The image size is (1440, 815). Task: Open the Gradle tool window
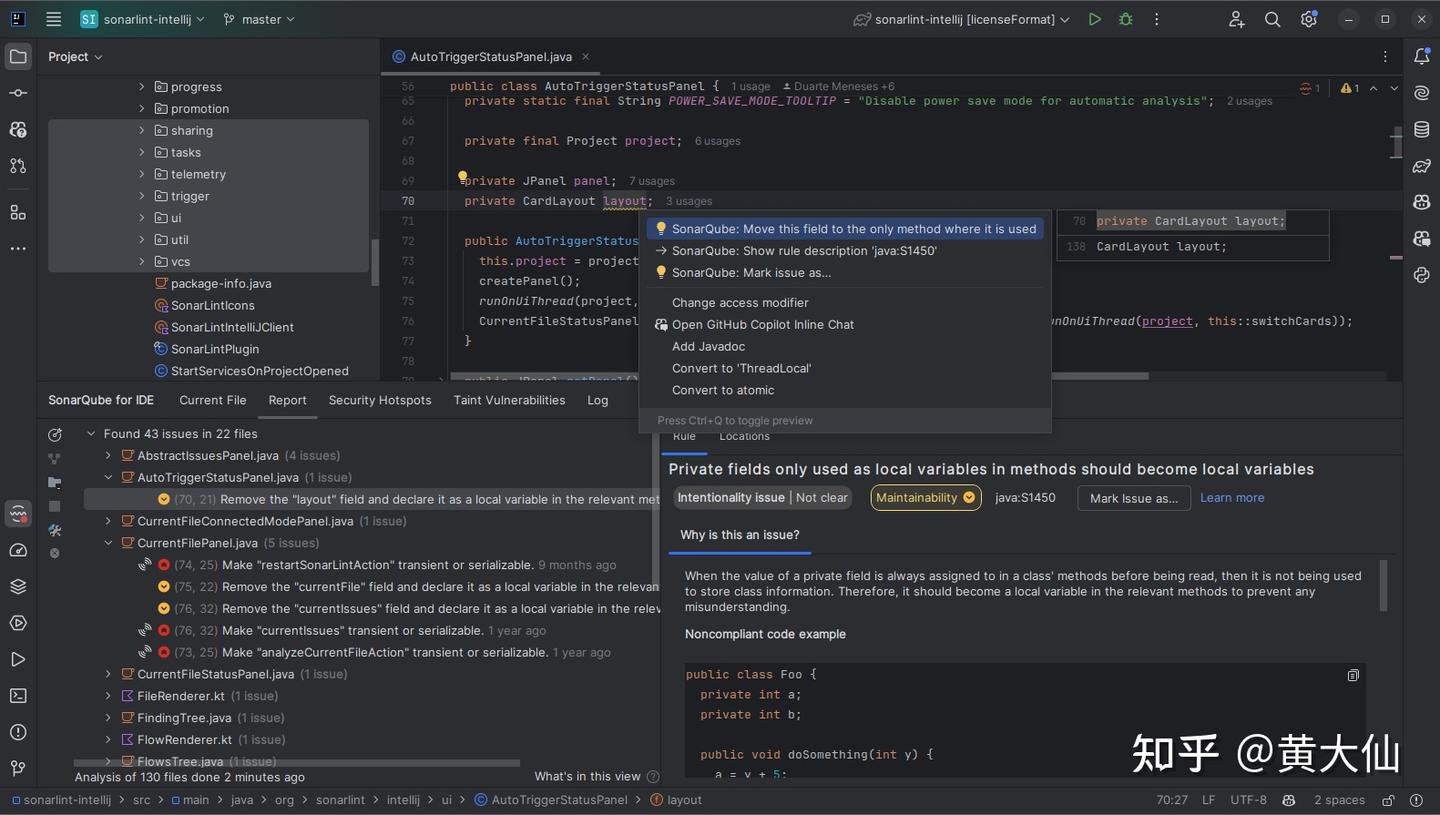click(1421, 165)
